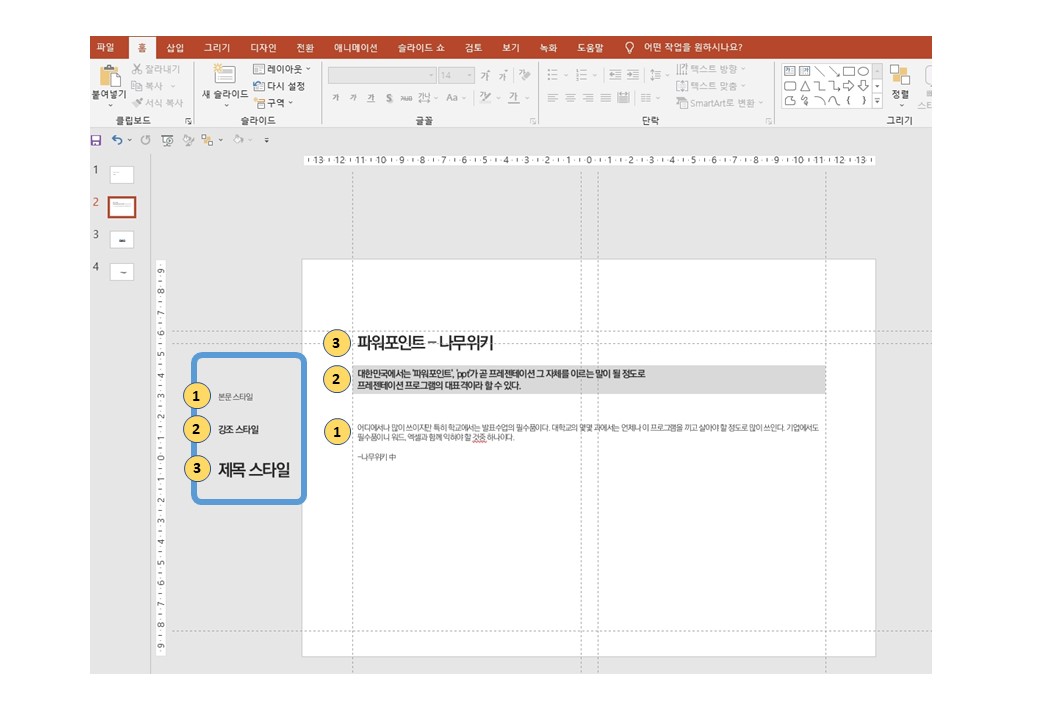Switch to the Design (디자인) tab

tap(263, 48)
